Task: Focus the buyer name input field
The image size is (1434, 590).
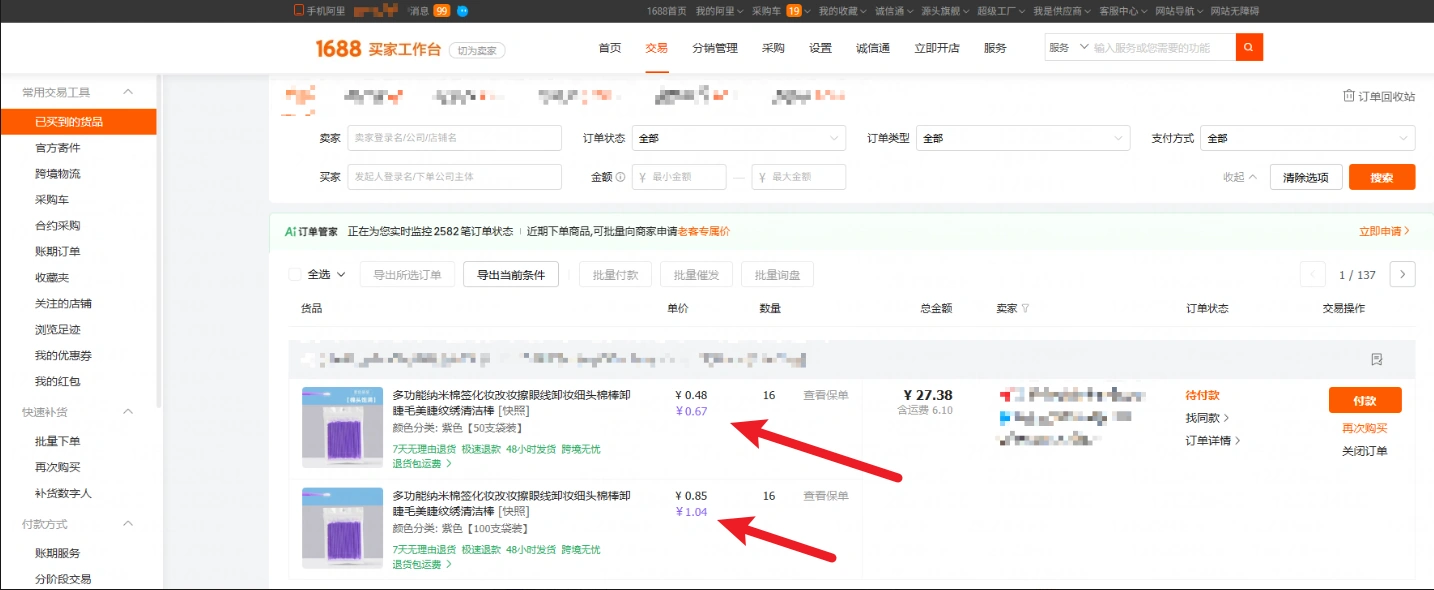Action: tap(454, 177)
